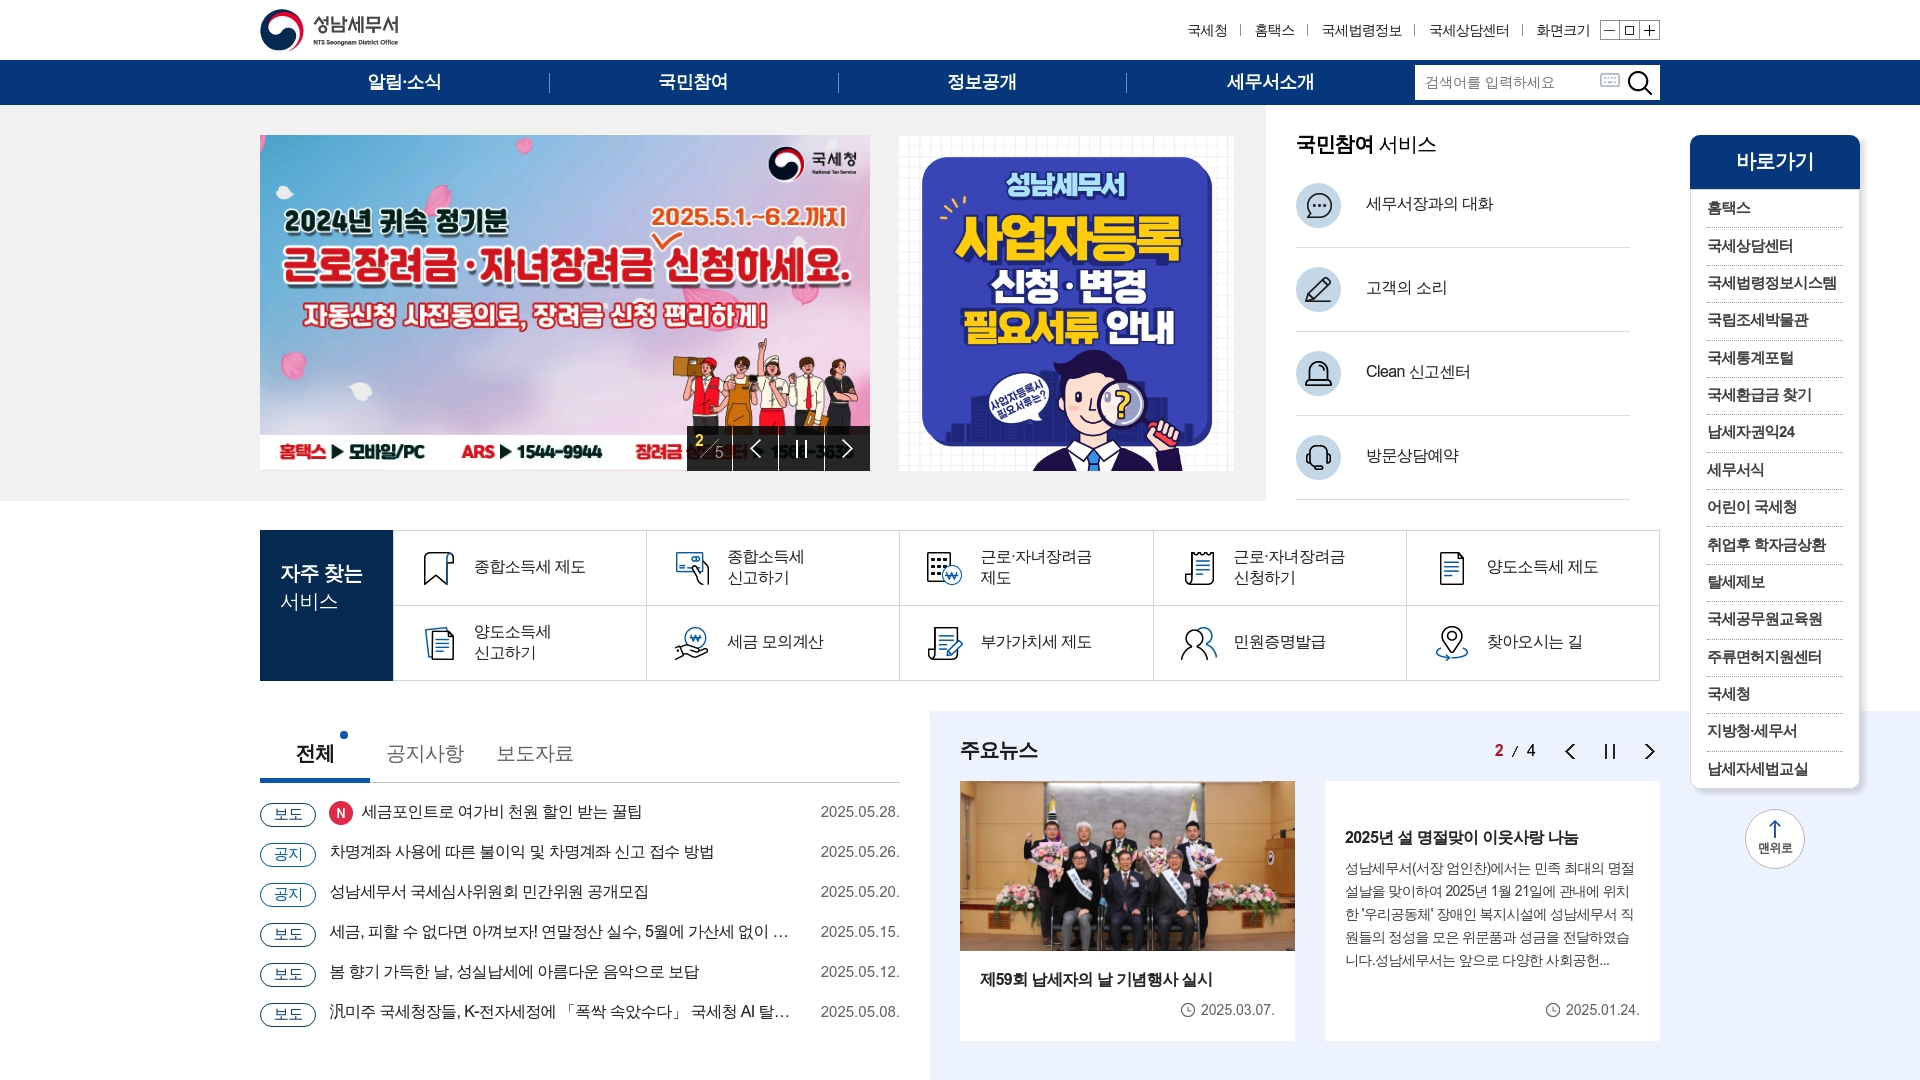Click the decrease screen size minus button
The height and width of the screenshot is (1080, 1920).
coord(1609,30)
